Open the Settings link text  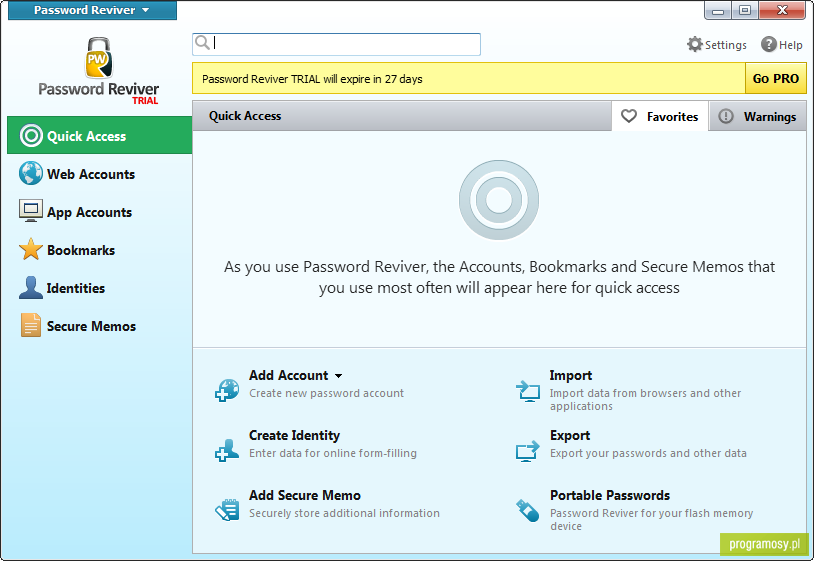(x=726, y=45)
